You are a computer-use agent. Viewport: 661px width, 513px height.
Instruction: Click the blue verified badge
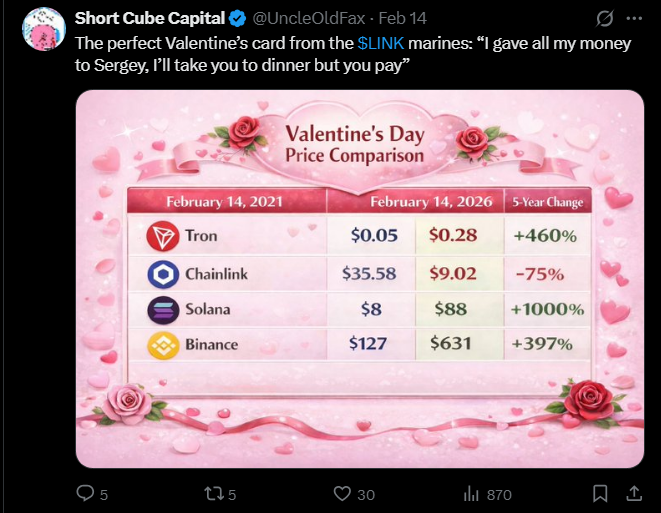point(237,19)
